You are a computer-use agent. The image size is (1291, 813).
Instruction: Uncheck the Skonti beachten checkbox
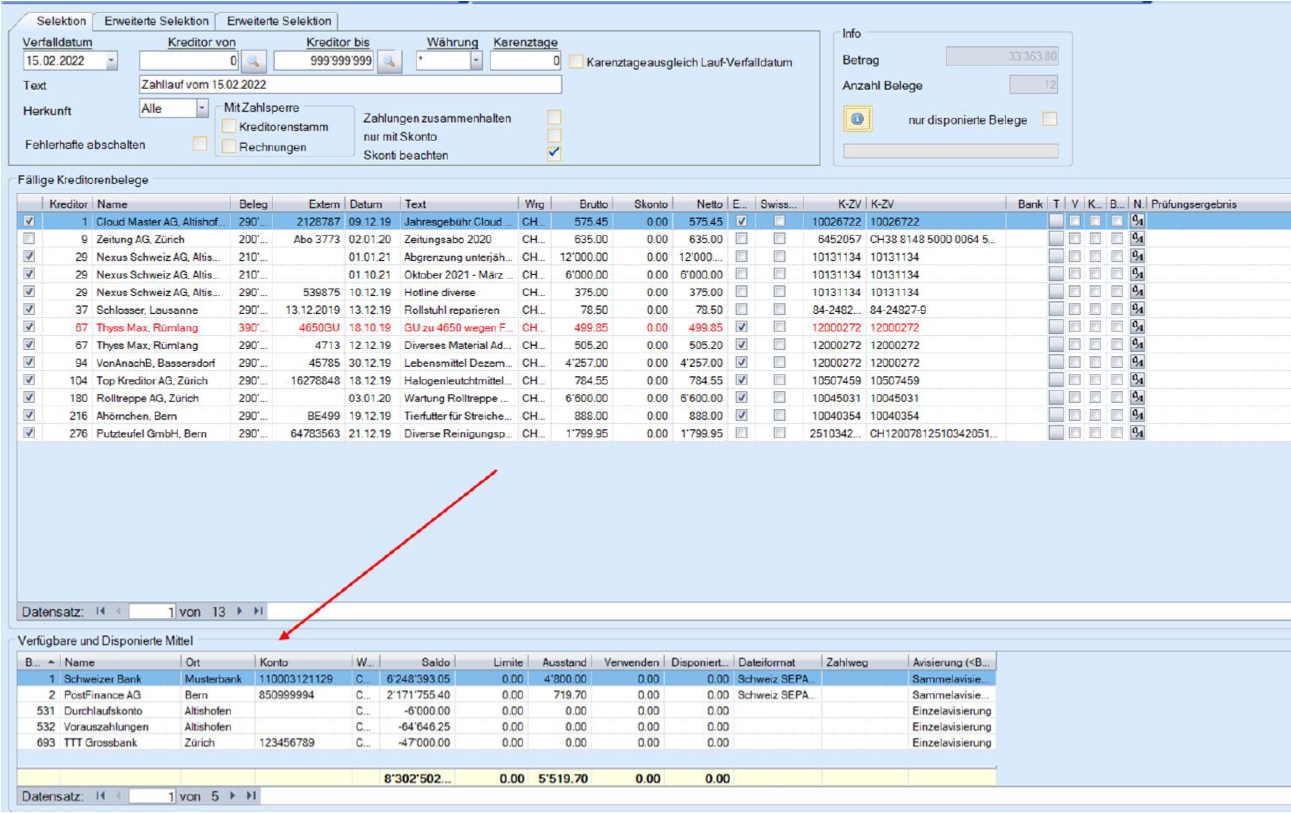554,154
